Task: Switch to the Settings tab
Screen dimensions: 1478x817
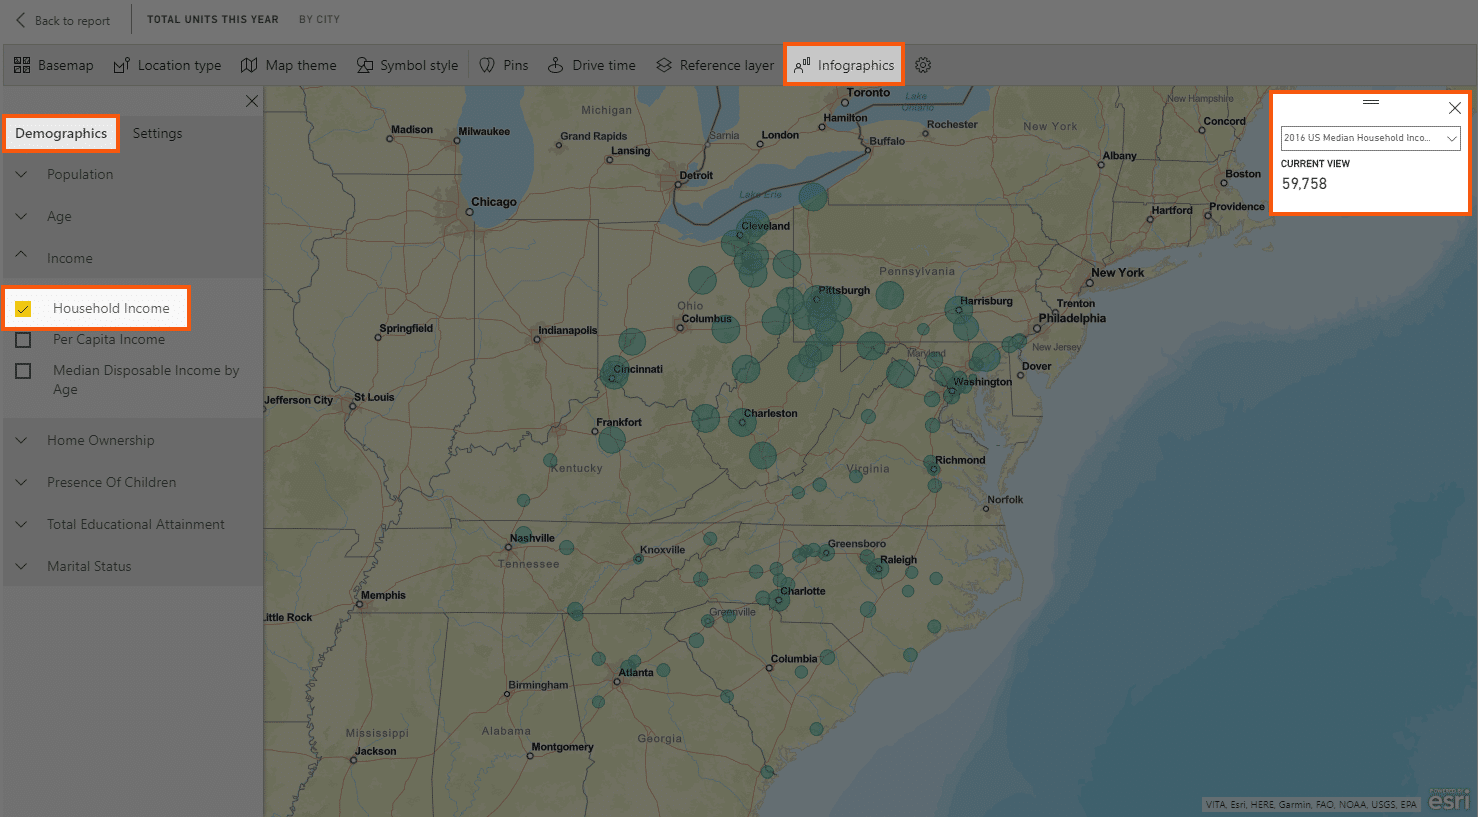Action: tap(157, 133)
